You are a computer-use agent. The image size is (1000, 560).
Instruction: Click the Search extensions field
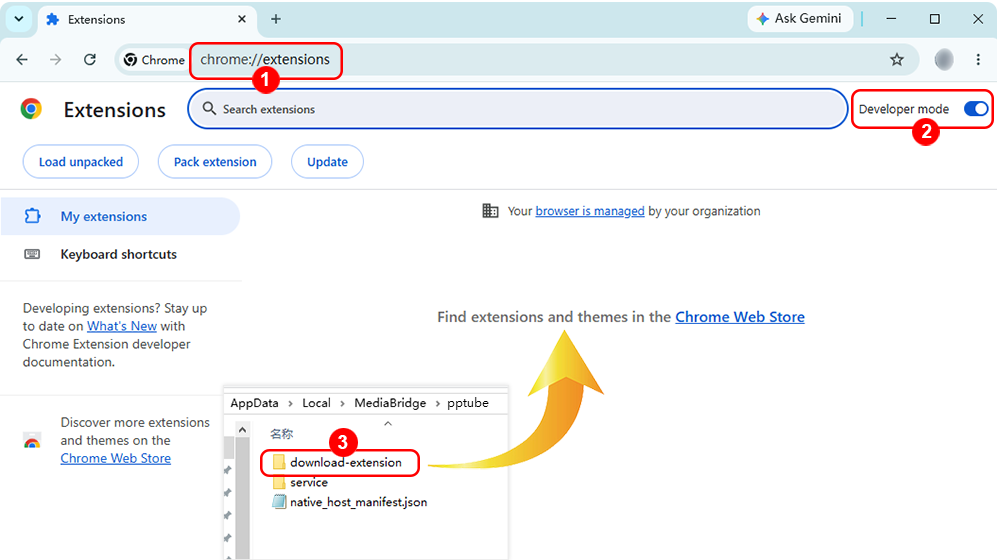click(517, 109)
